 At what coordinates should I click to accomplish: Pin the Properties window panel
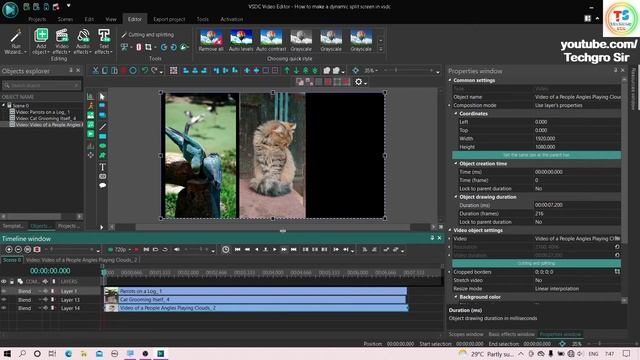pyautogui.click(x=615, y=71)
